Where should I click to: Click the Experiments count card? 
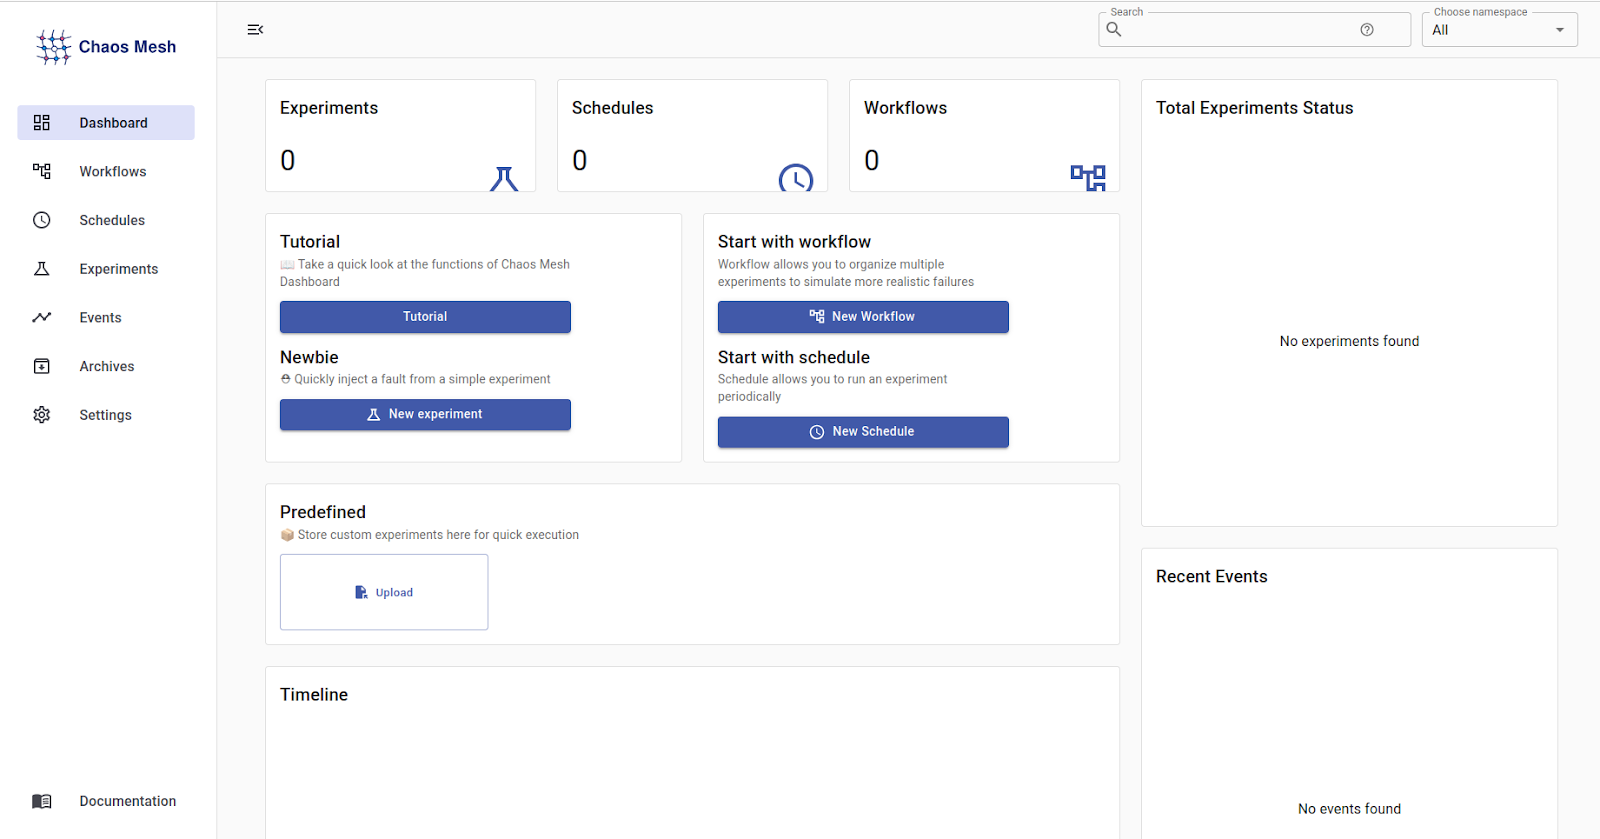click(x=400, y=135)
